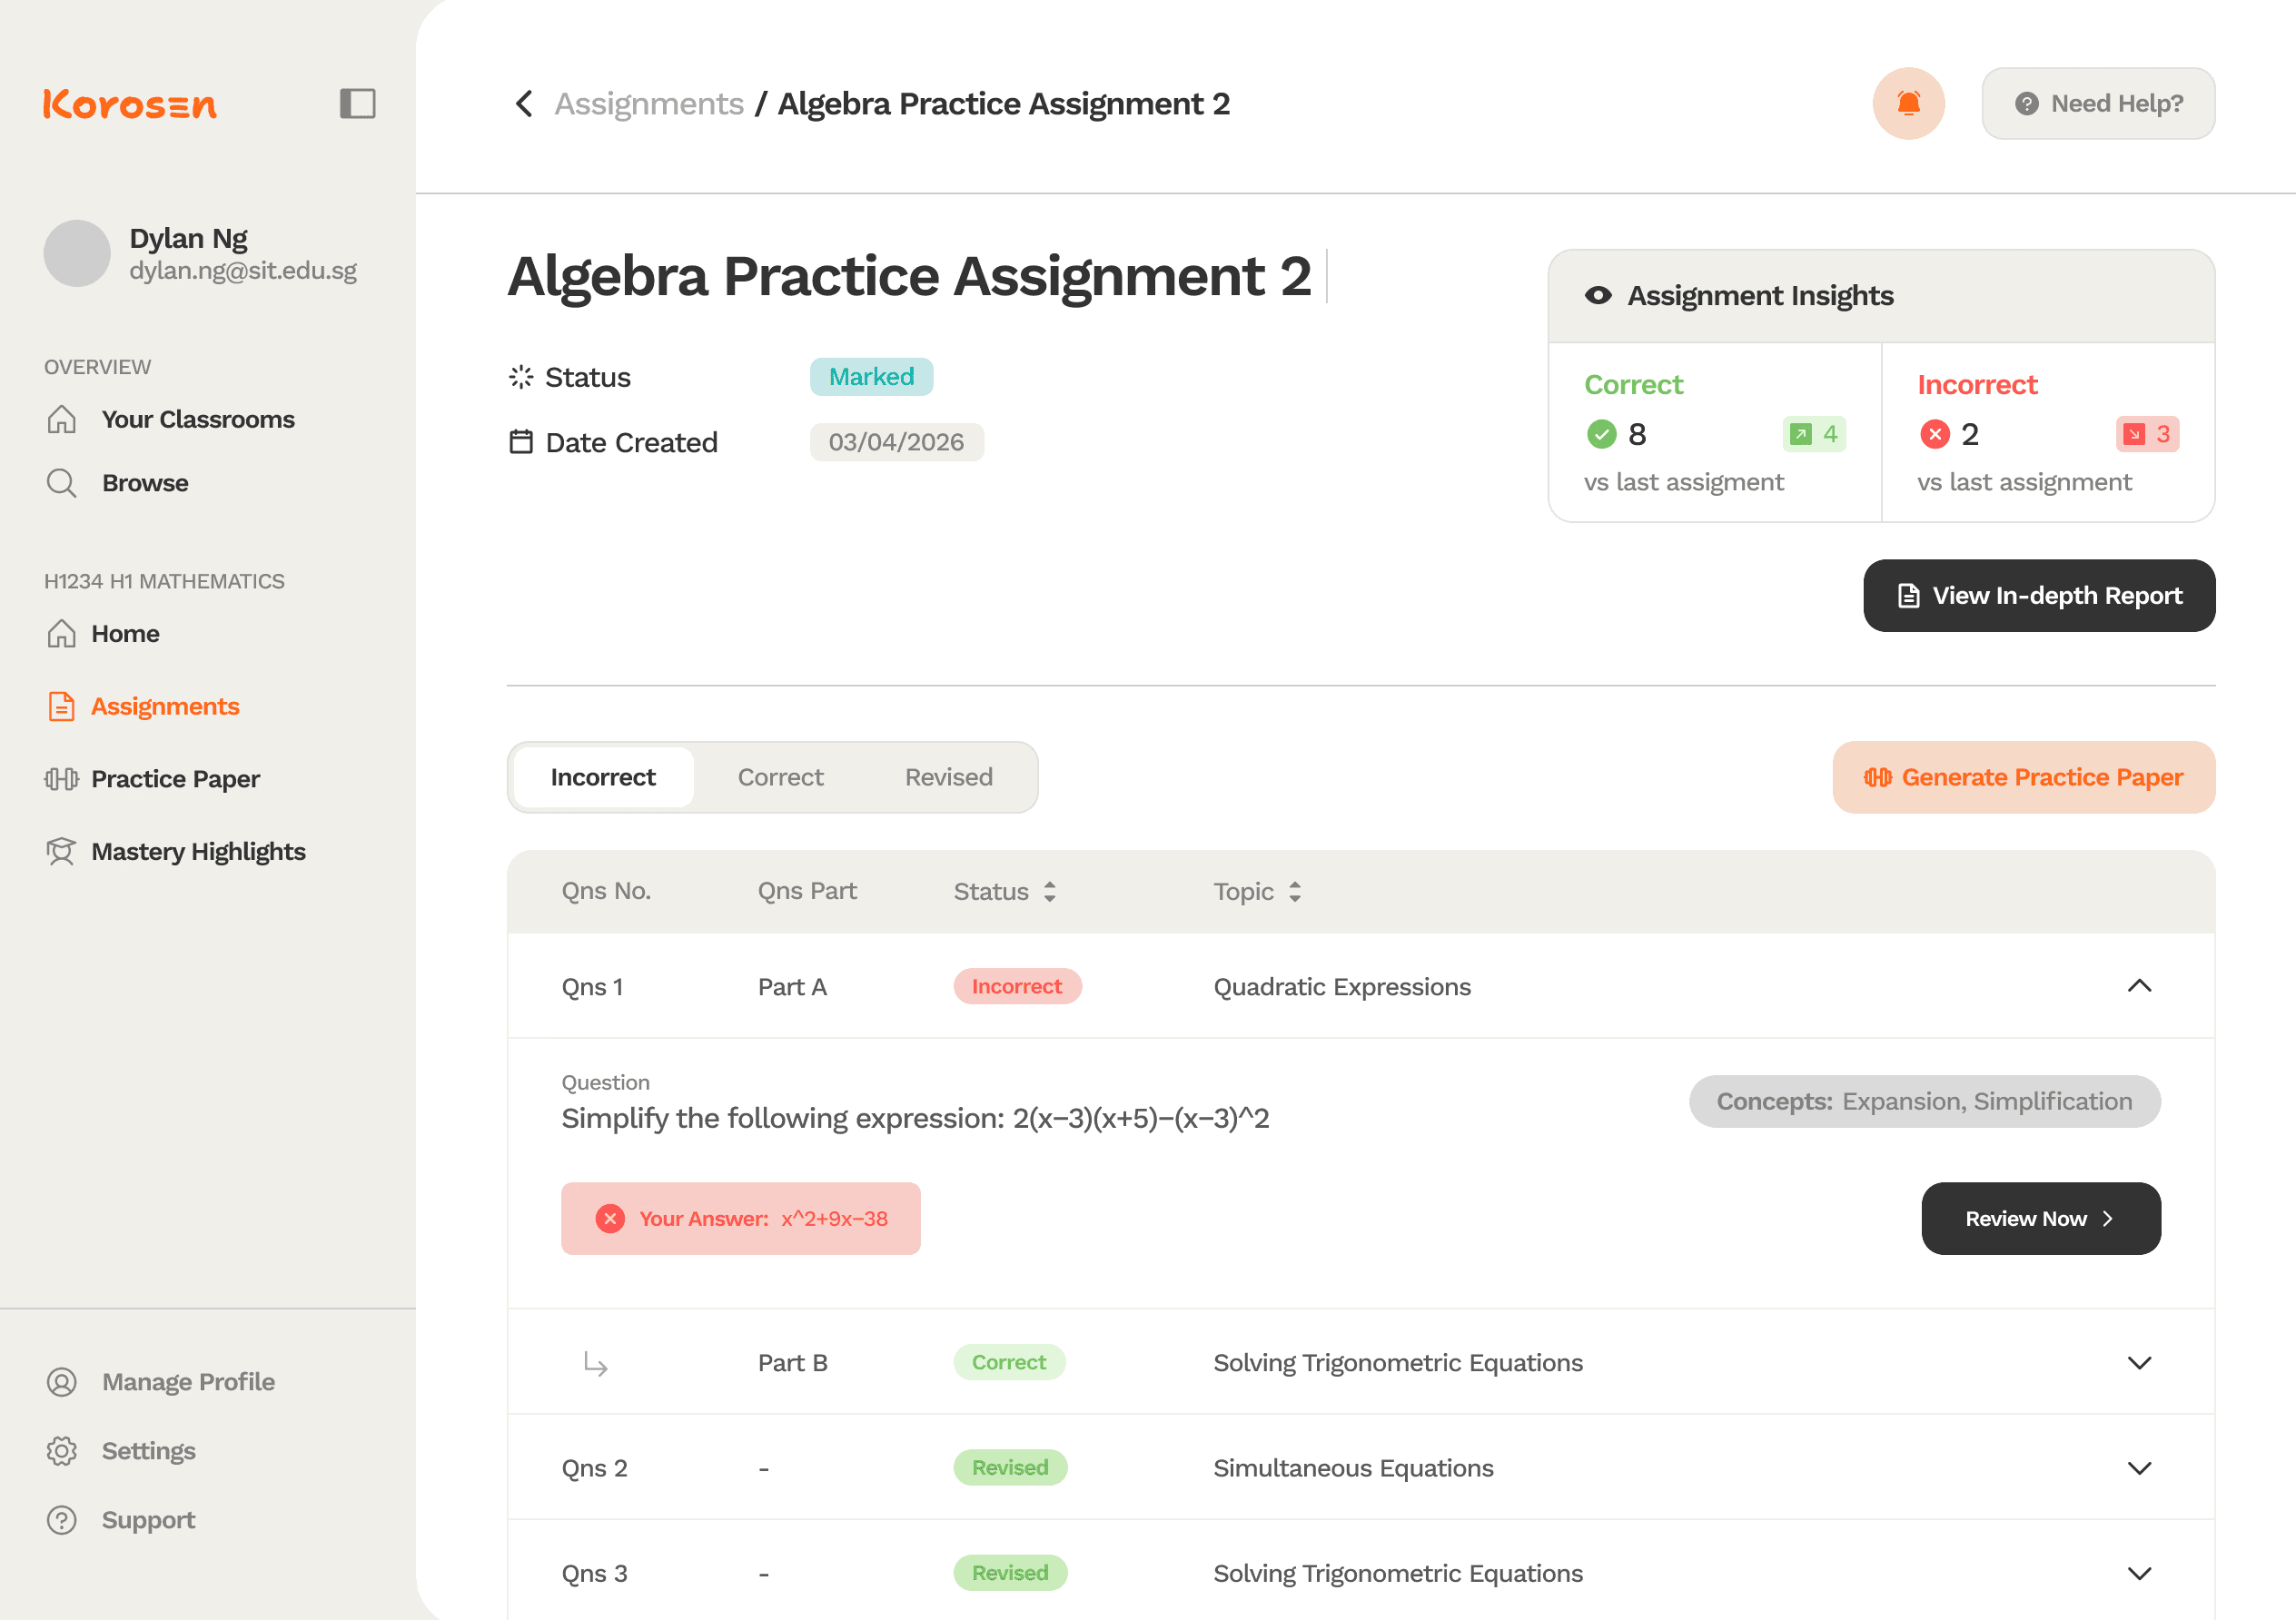The image size is (2296, 1620).
Task: Click the Review Now button
Action: [x=2040, y=1219]
